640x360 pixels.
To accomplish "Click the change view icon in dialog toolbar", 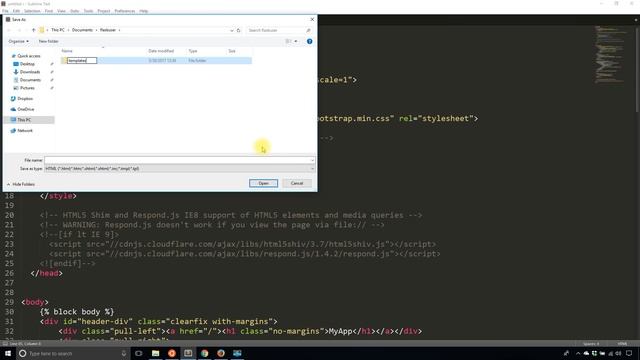I will click(288, 41).
